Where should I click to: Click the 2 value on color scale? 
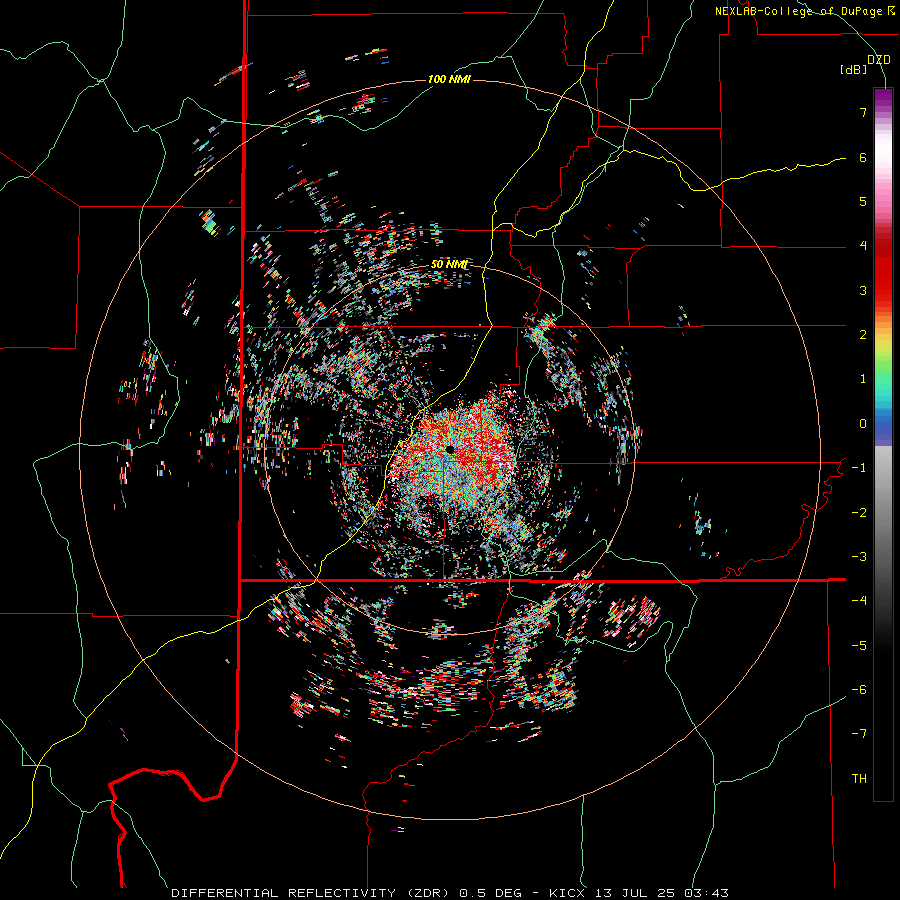(863, 335)
